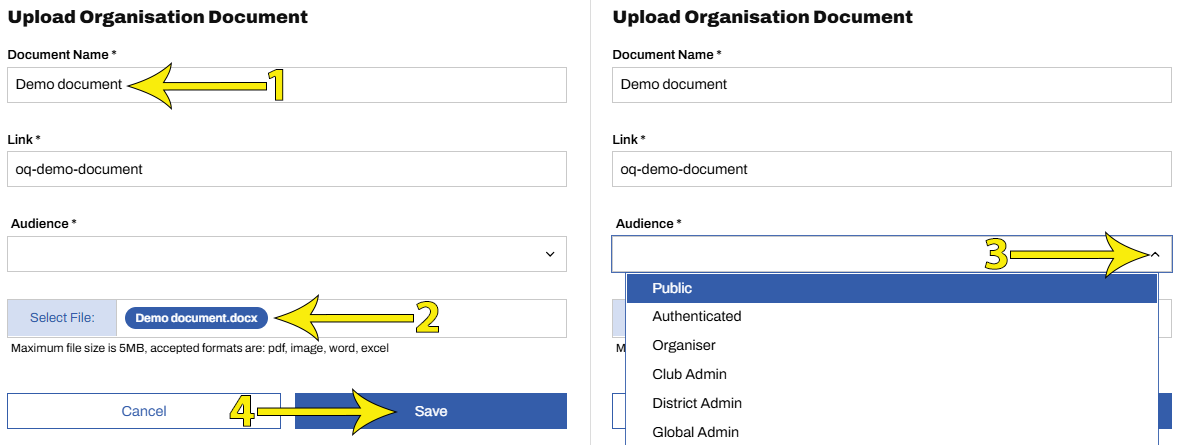The image size is (1180, 447).
Task: Click the Document Name field in right form
Action: pyautogui.click(x=890, y=85)
